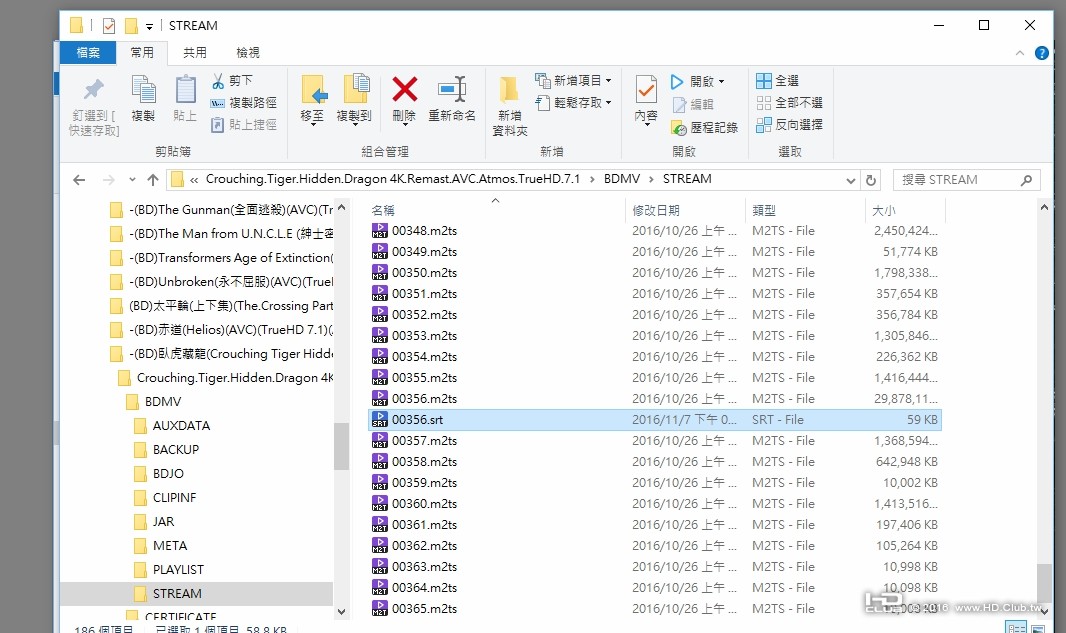Viewport: 1066px width, 633px height.
Task: Expand the address bar history dropdown
Action: tap(850, 180)
